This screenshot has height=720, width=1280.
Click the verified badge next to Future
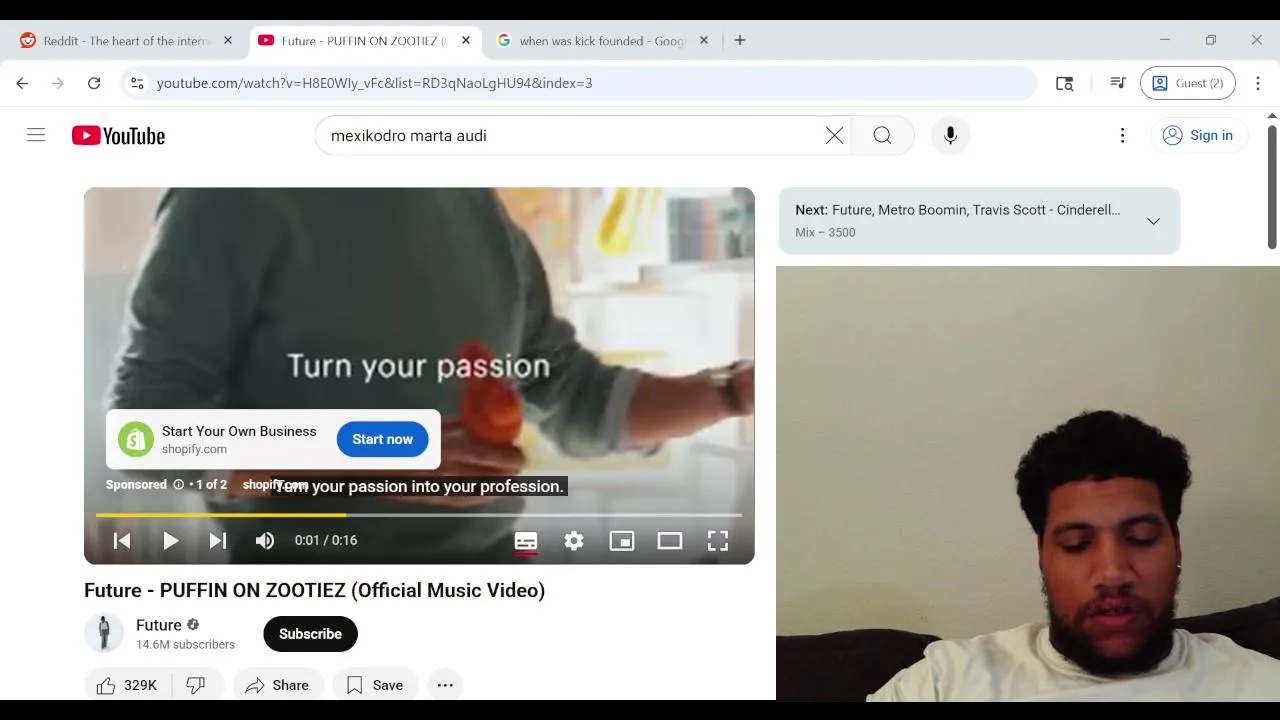click(x=193, y=625)
